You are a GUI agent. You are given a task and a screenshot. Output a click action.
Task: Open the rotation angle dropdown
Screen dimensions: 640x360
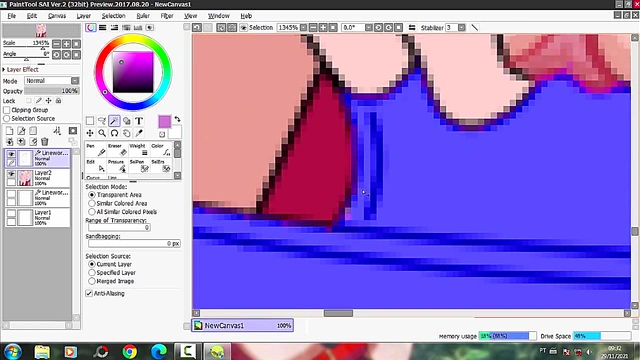[x=369, y=27]
